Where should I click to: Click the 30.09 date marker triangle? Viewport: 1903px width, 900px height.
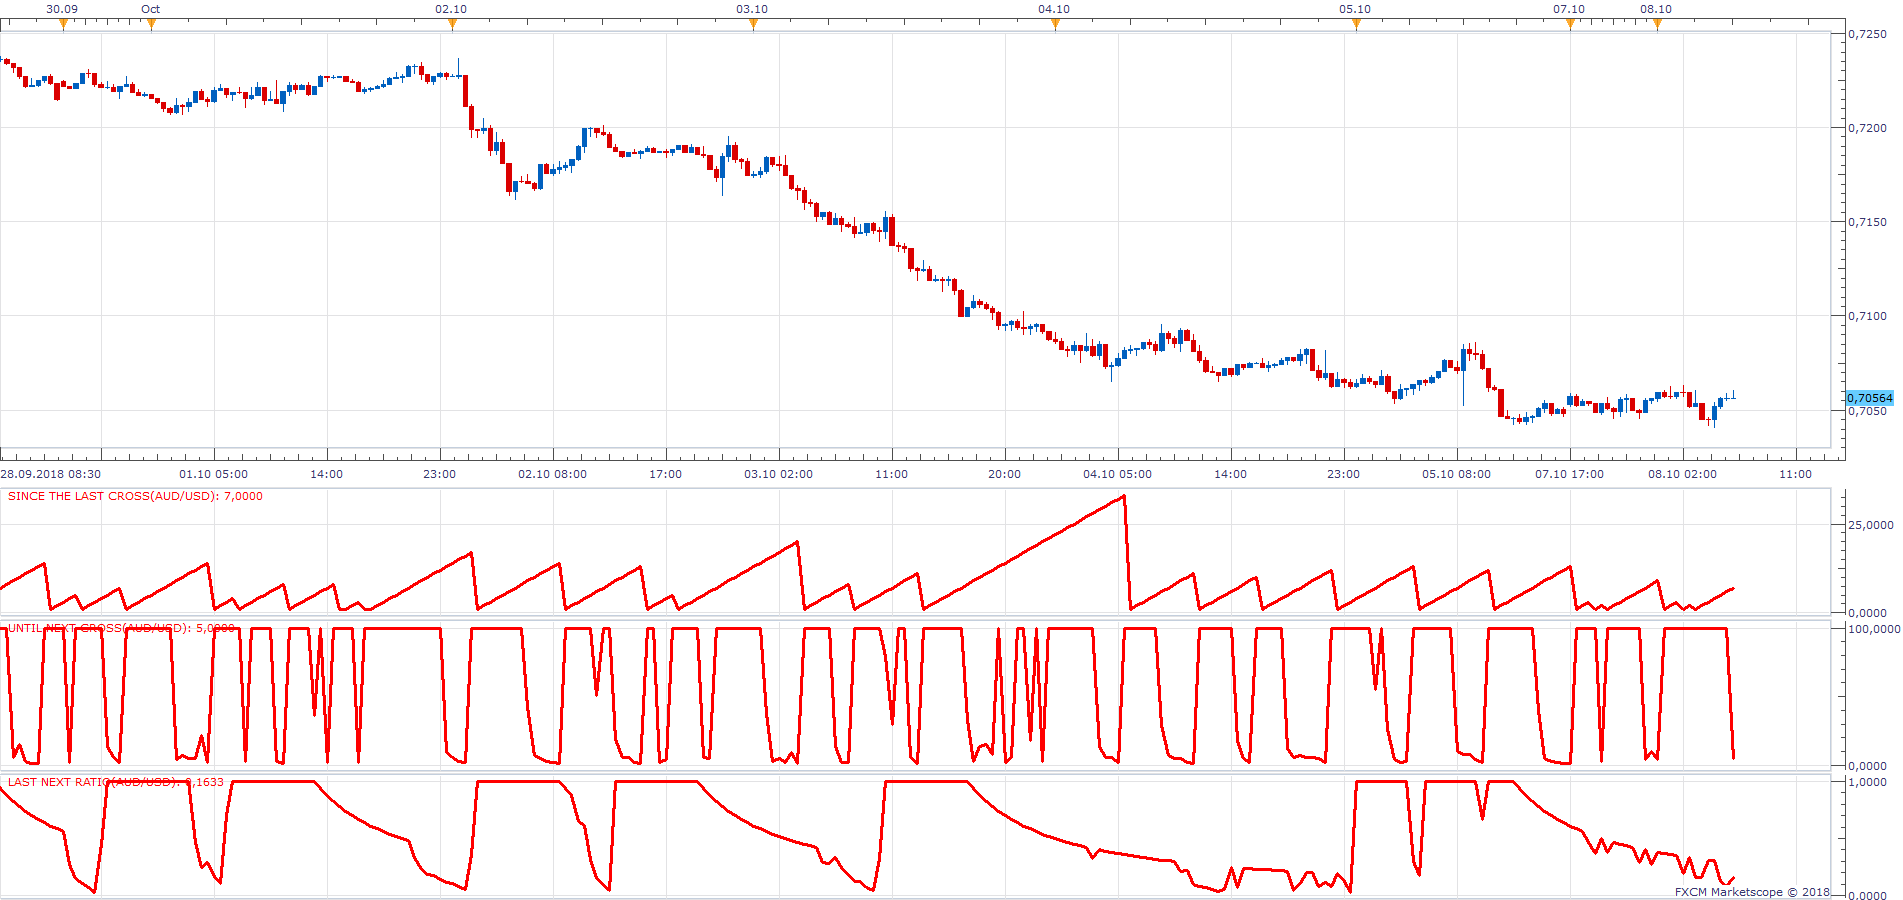(x=63, y=25)
